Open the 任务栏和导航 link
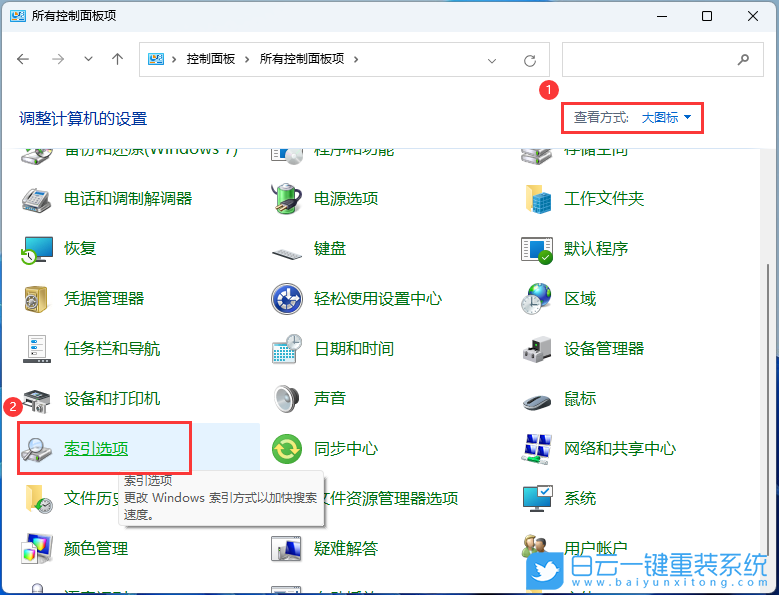The image size is (779, 595). 112,349
